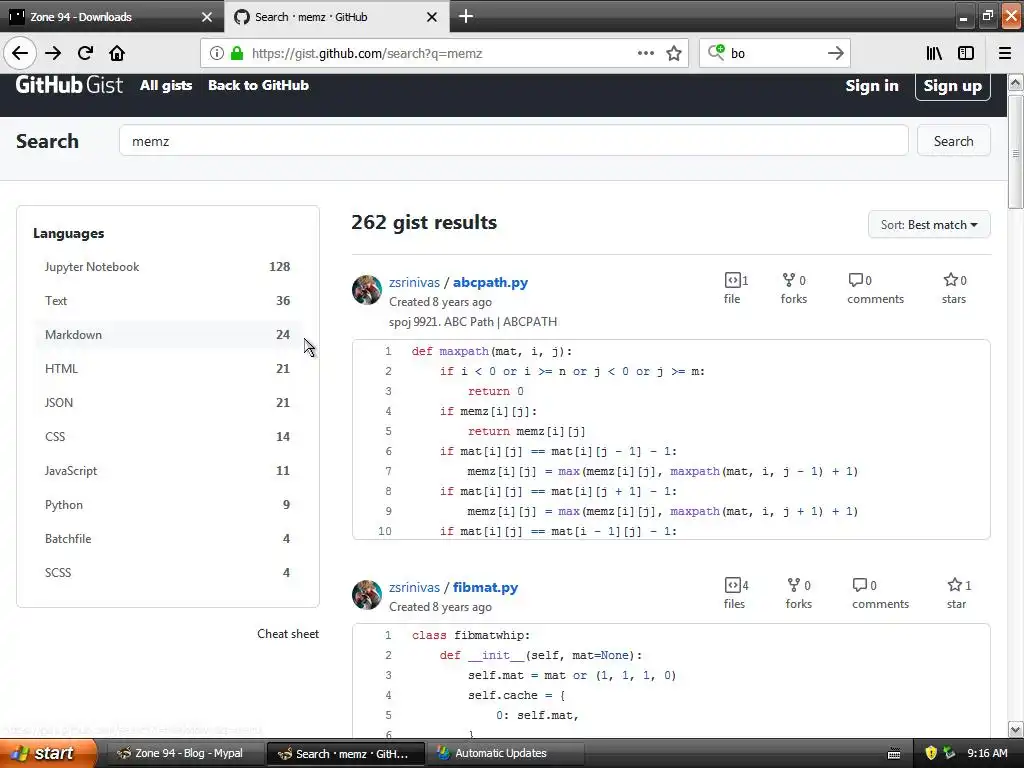Screen dimensions: 1024x768
Task: Open file count icon for abcpath.py gist
Action: point(732,280)
